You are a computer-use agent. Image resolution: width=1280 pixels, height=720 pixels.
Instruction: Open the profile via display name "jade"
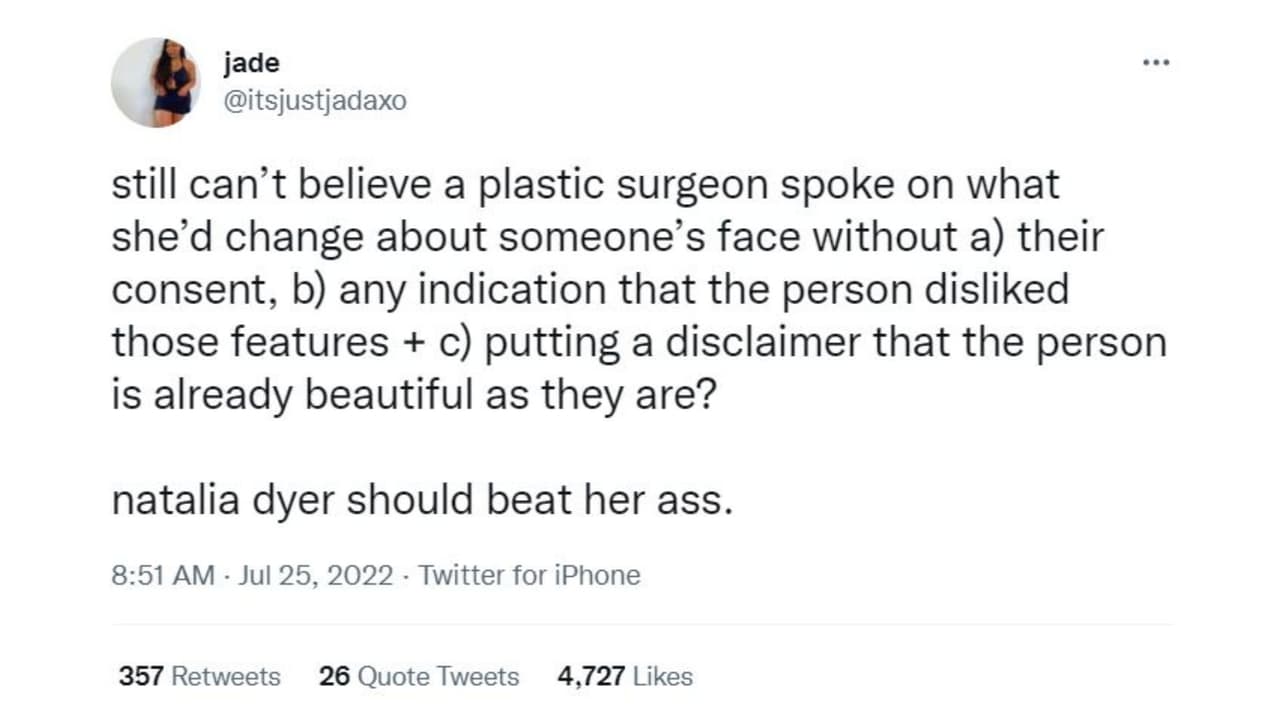252,63
